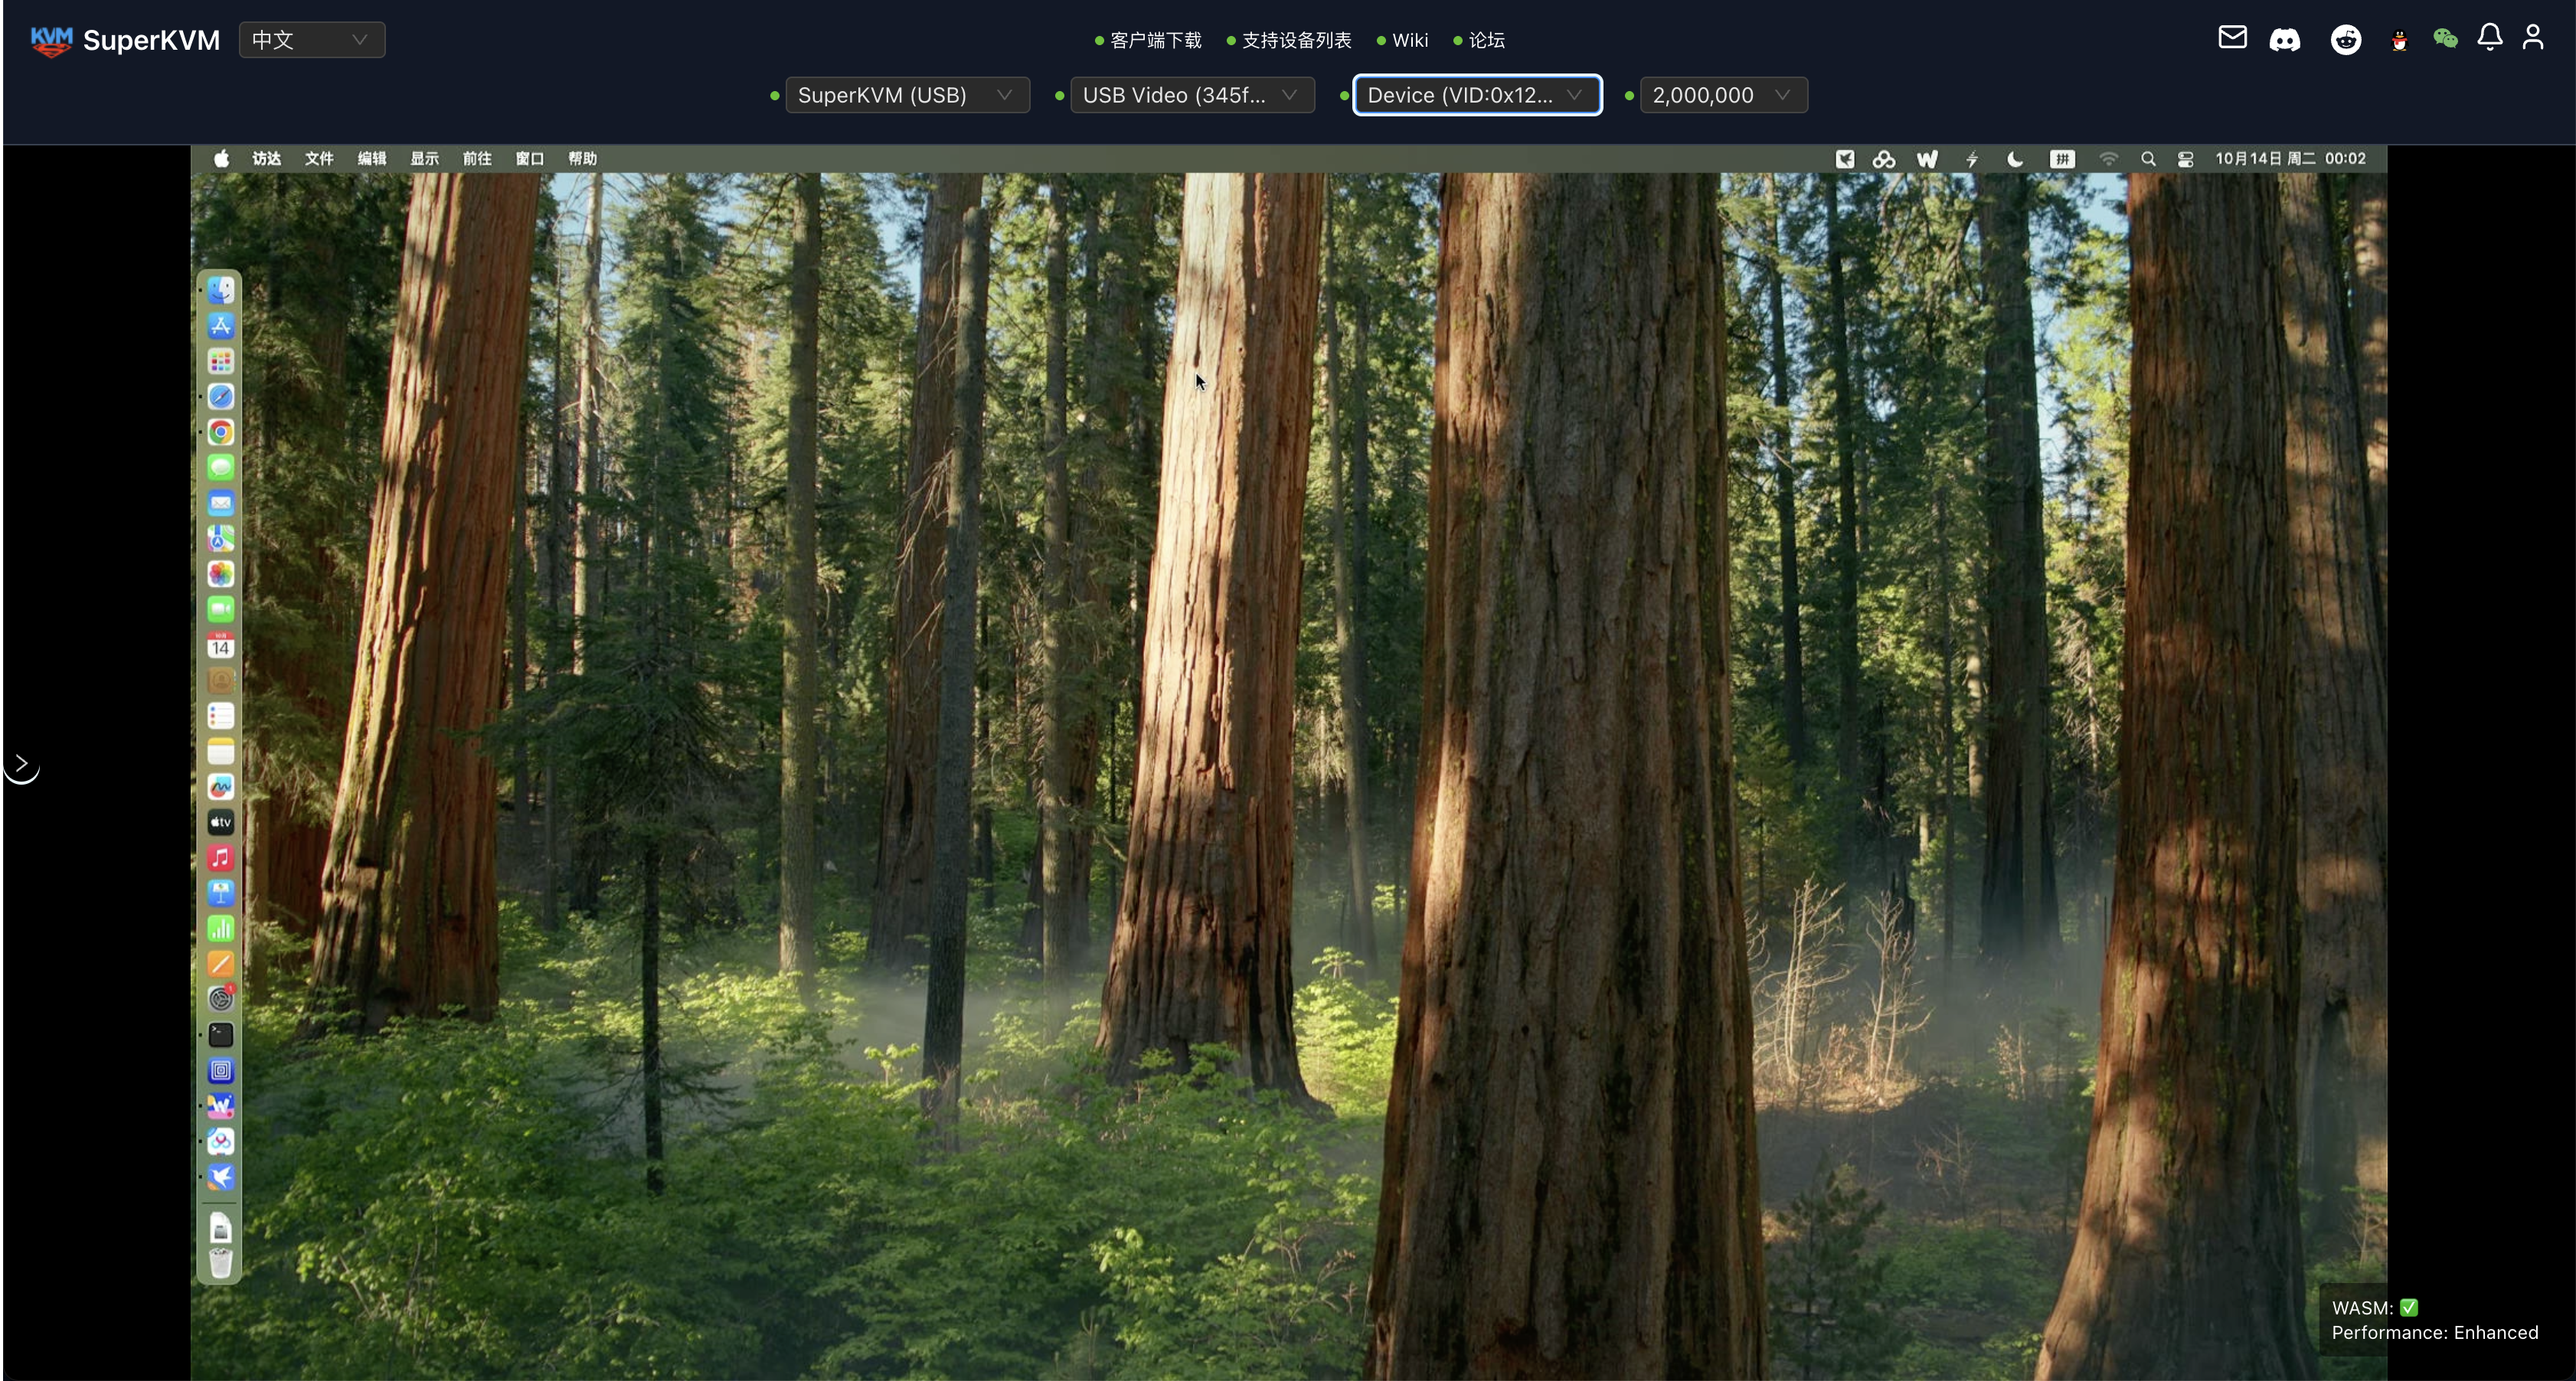Open the 客户端下载 link
The image size is (2576, 1381).
pyautogui.click(x=1155, y=40)
